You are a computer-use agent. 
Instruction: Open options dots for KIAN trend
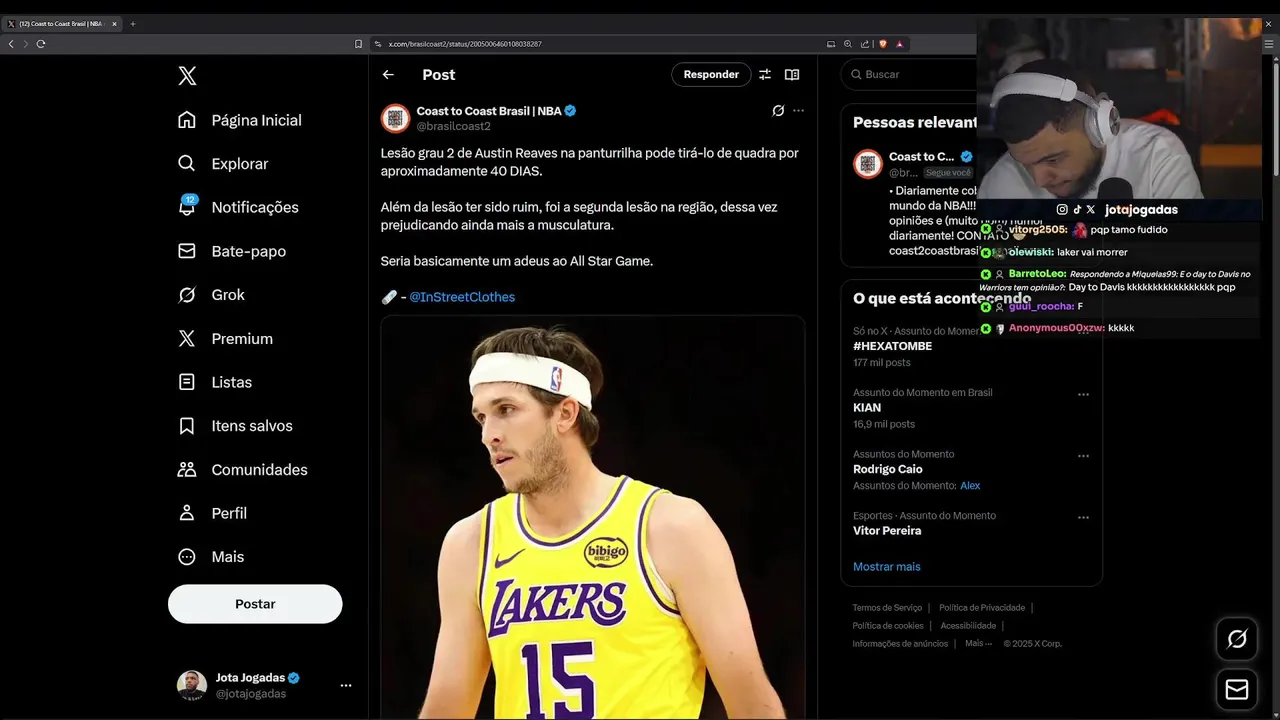pos(1083,395)
